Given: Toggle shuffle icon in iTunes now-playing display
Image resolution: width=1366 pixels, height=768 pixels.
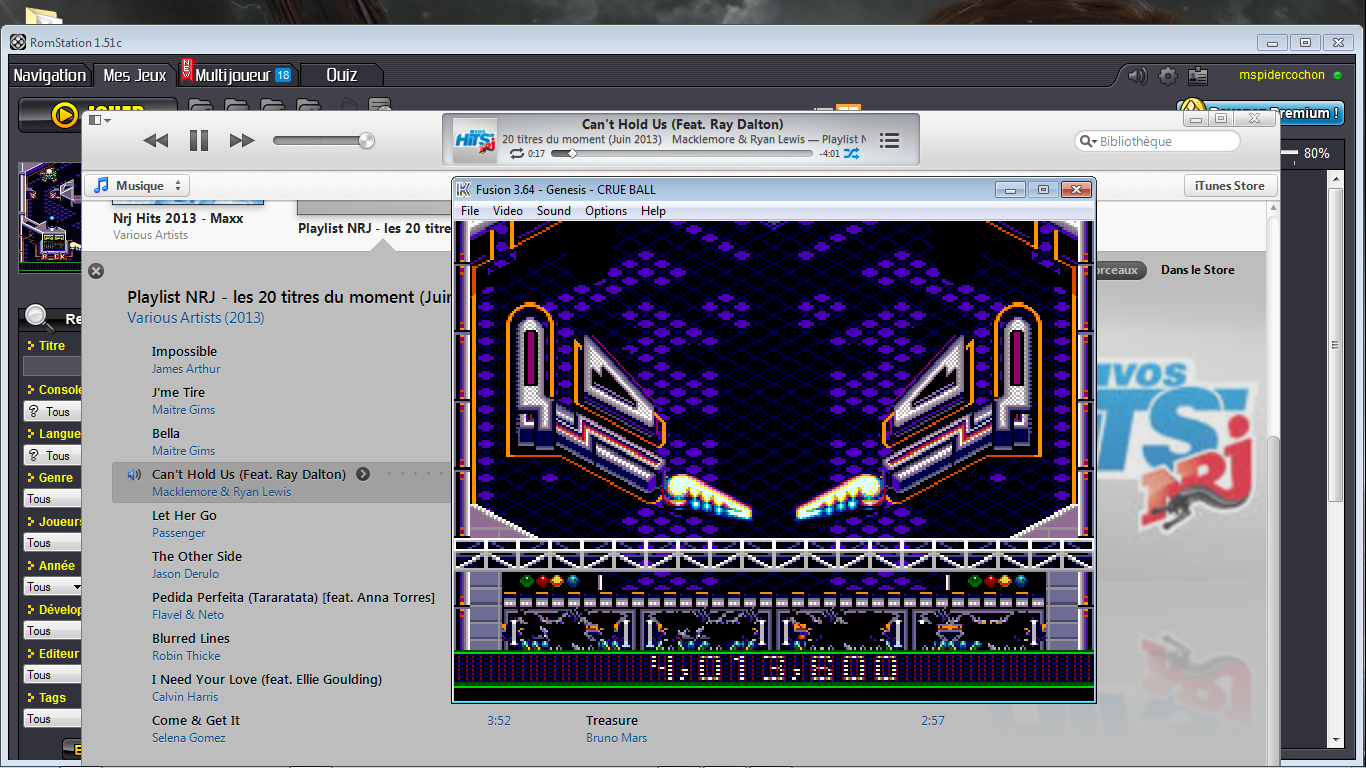Looking at the screenshot, I should click(x=851, y=154).
